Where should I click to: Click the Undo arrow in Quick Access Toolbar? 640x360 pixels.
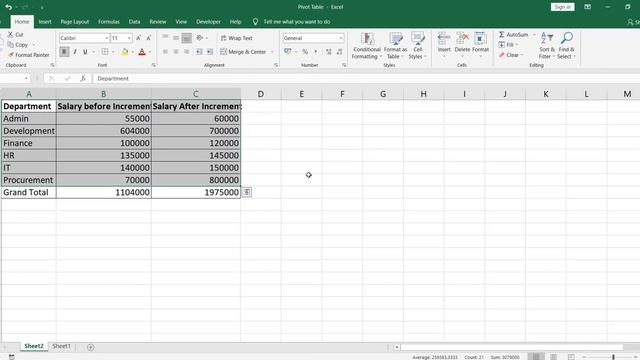pos(9,7)
